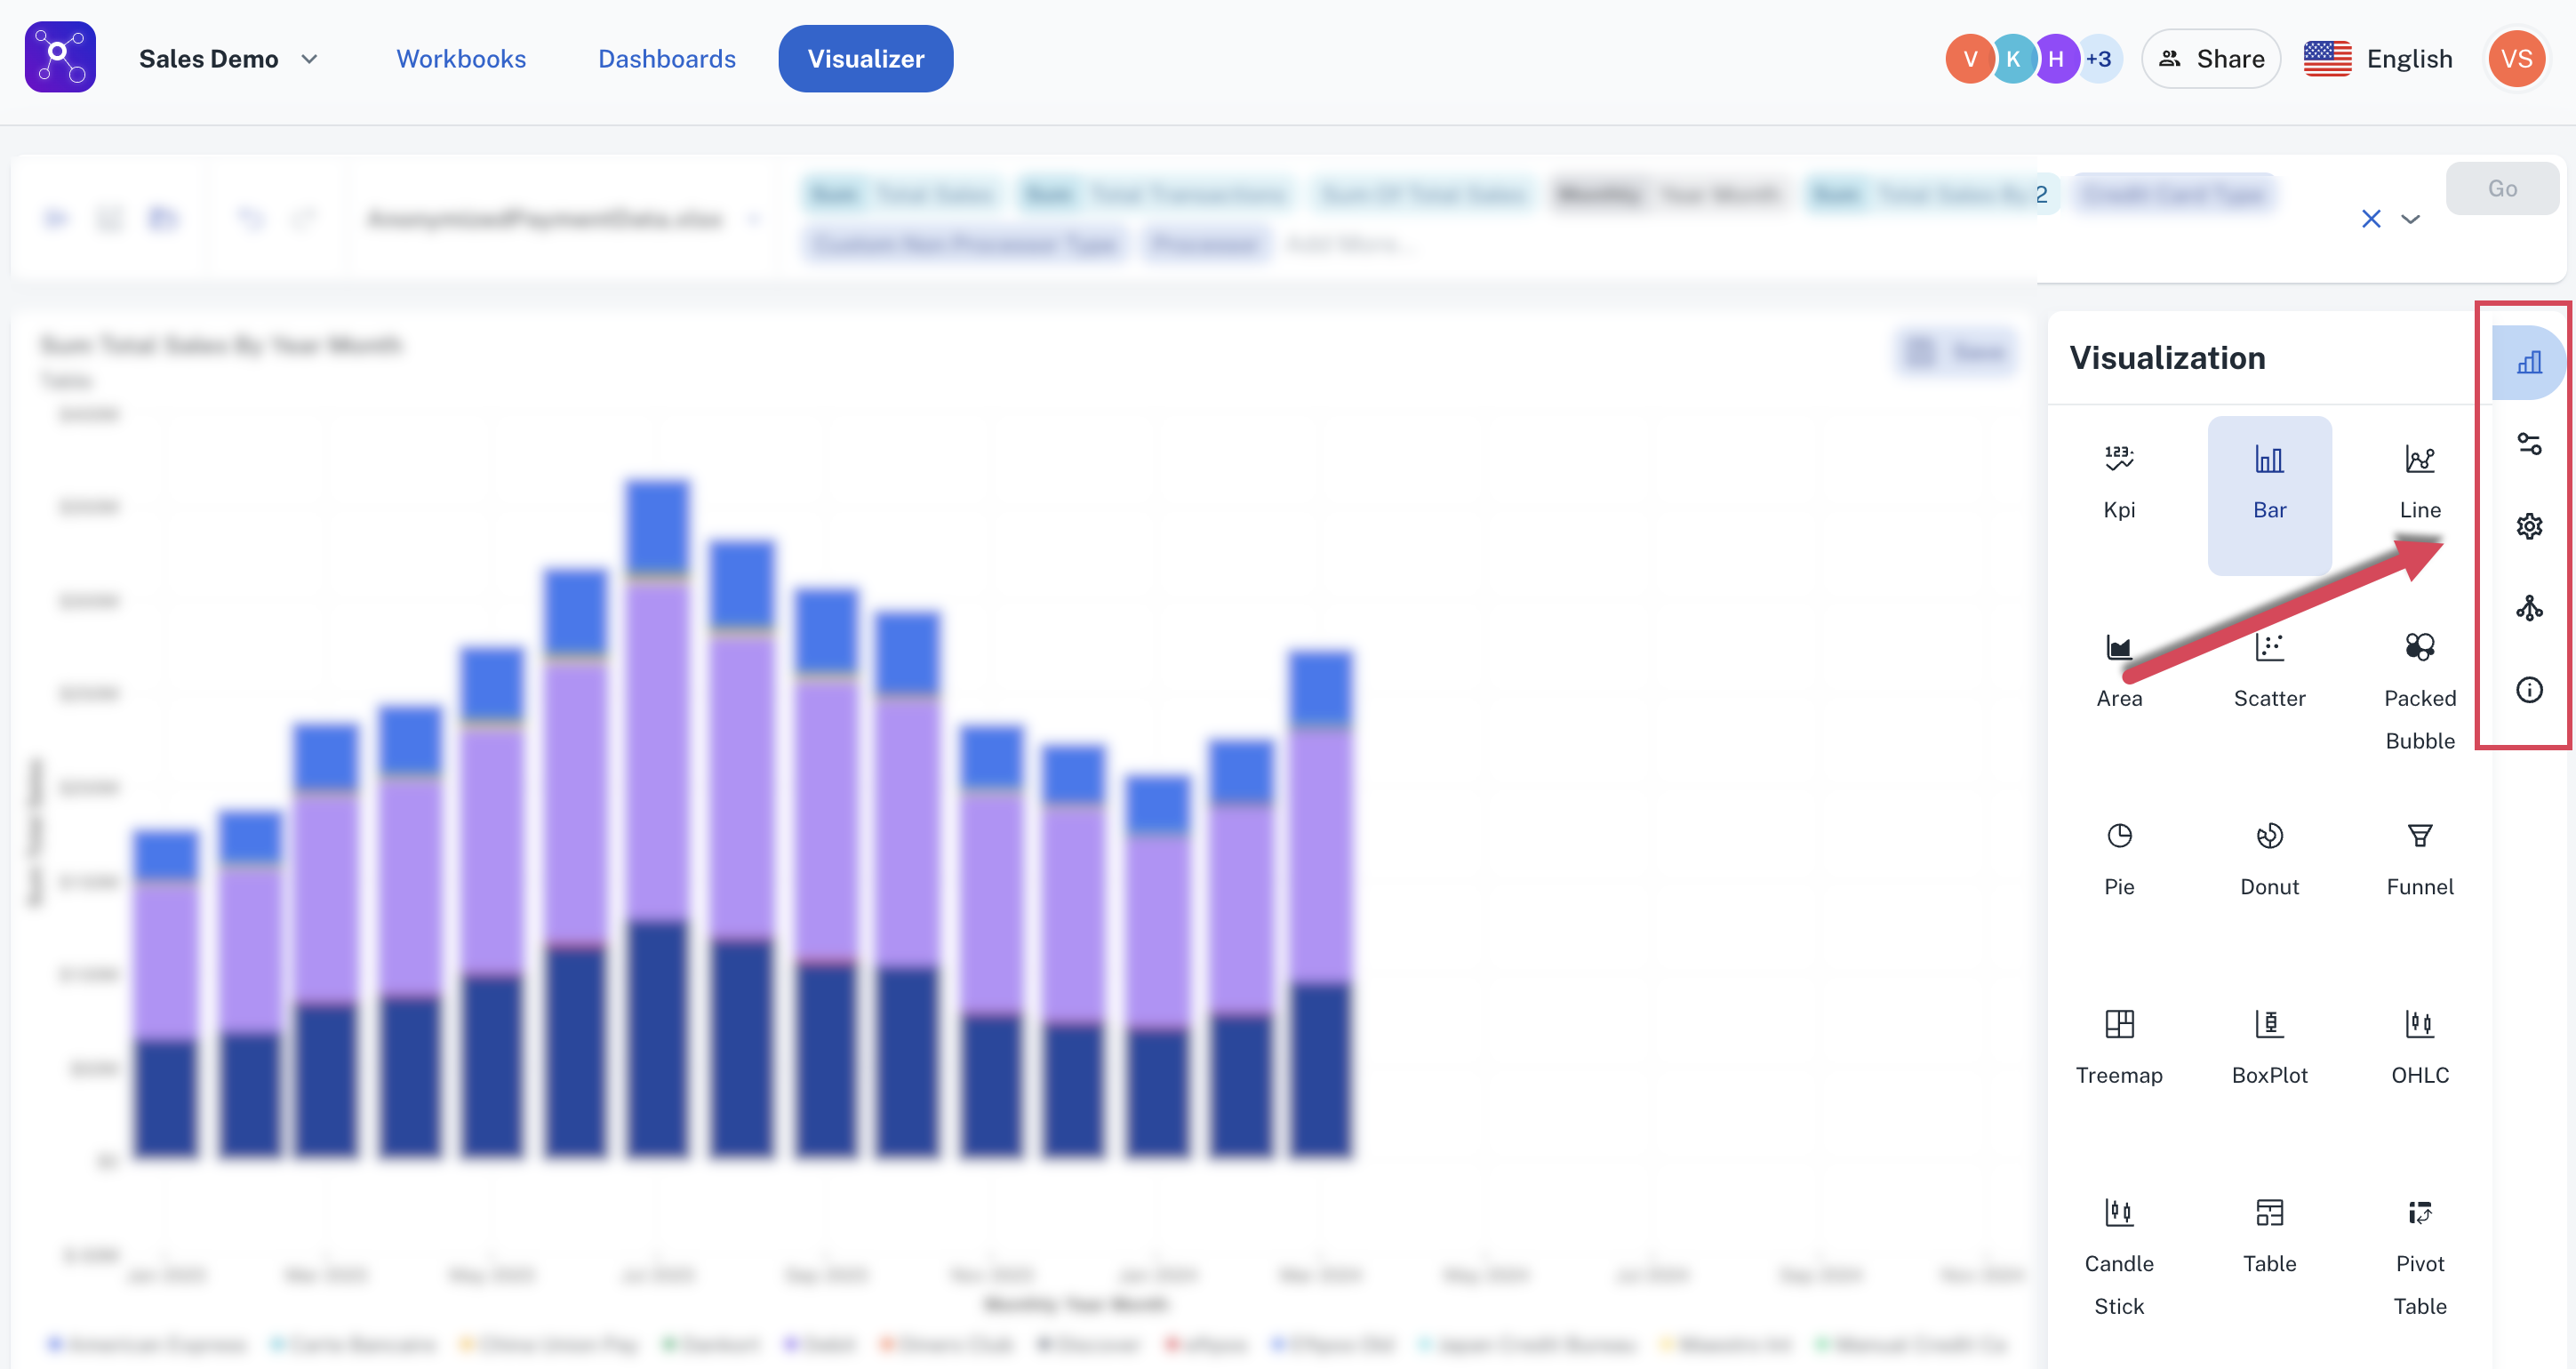Viewport: 2576px width, 1369px height.
Task: Collapse the query bar chevron
Action: point(2411,219)
